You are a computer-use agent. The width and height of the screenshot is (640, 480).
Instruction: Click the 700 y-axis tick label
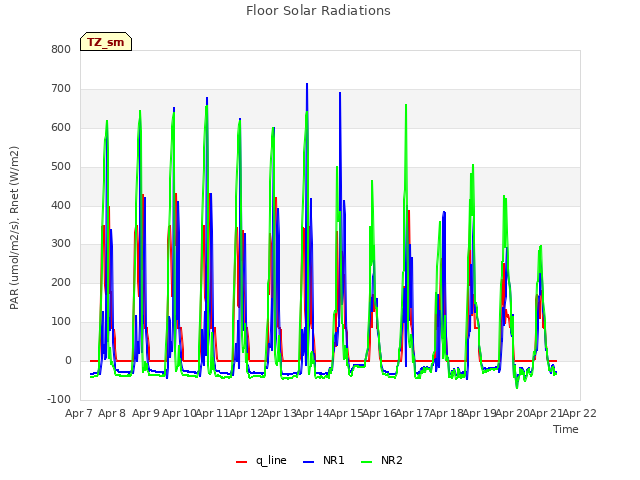pyautogui.click(x=61, y=89)
